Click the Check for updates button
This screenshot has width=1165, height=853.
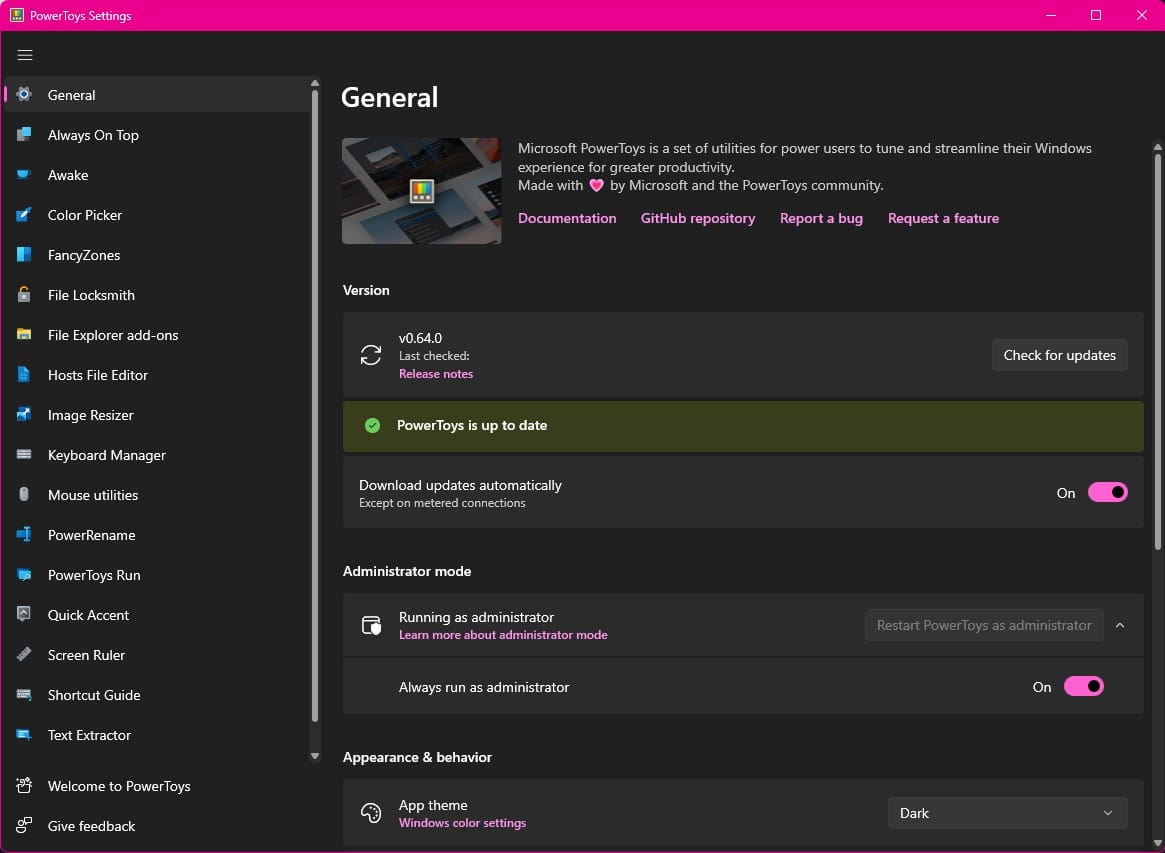point(1059,355)
